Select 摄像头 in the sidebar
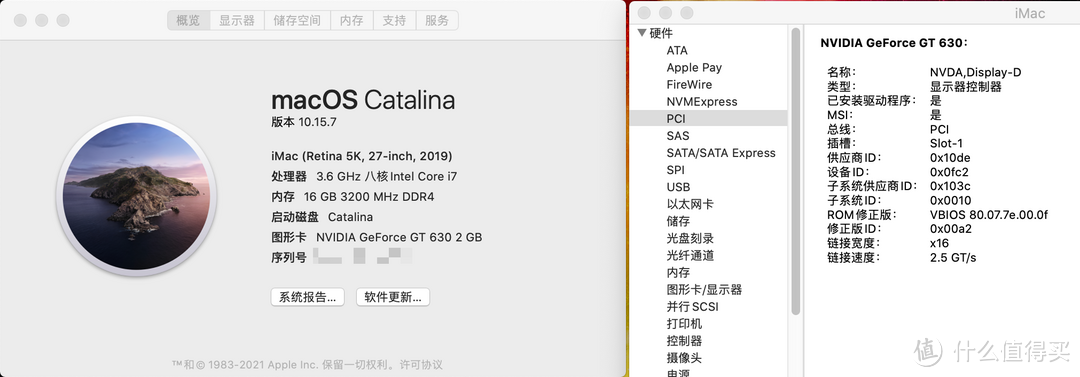The height and width of the screenshot is (377, 1080). (685, 358)
